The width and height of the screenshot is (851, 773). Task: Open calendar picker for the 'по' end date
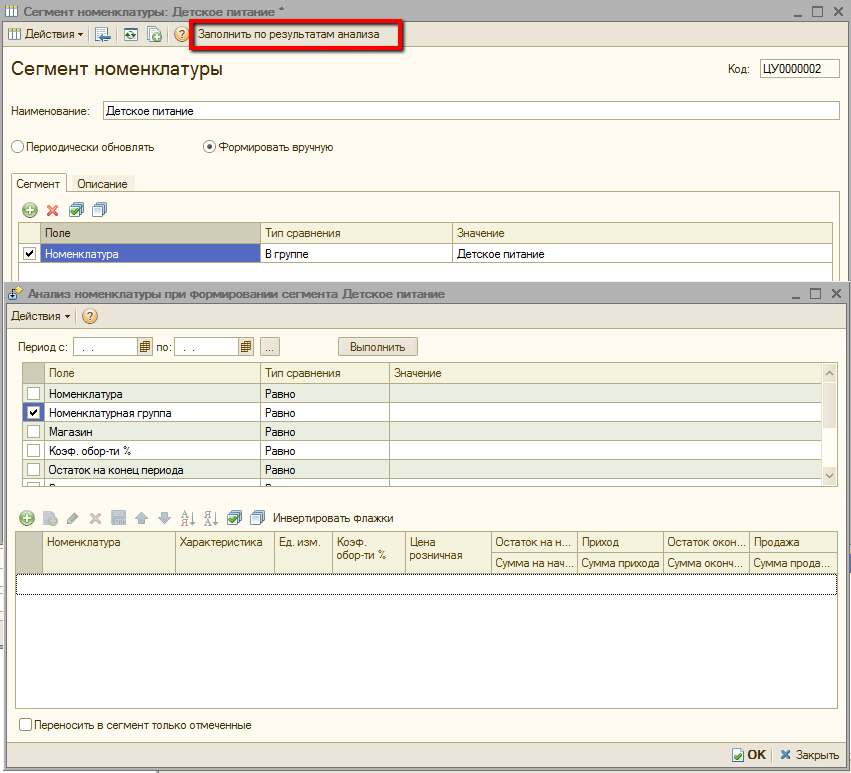pyautogui.click(x=246, y=347)
